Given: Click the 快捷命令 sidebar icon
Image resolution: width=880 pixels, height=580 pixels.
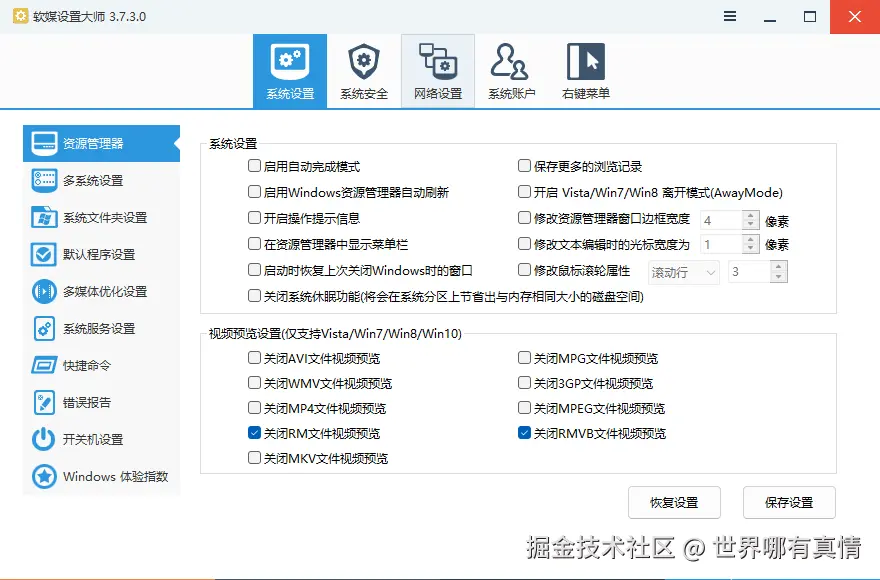Looking at the screenshot, I should click(44, 366).
